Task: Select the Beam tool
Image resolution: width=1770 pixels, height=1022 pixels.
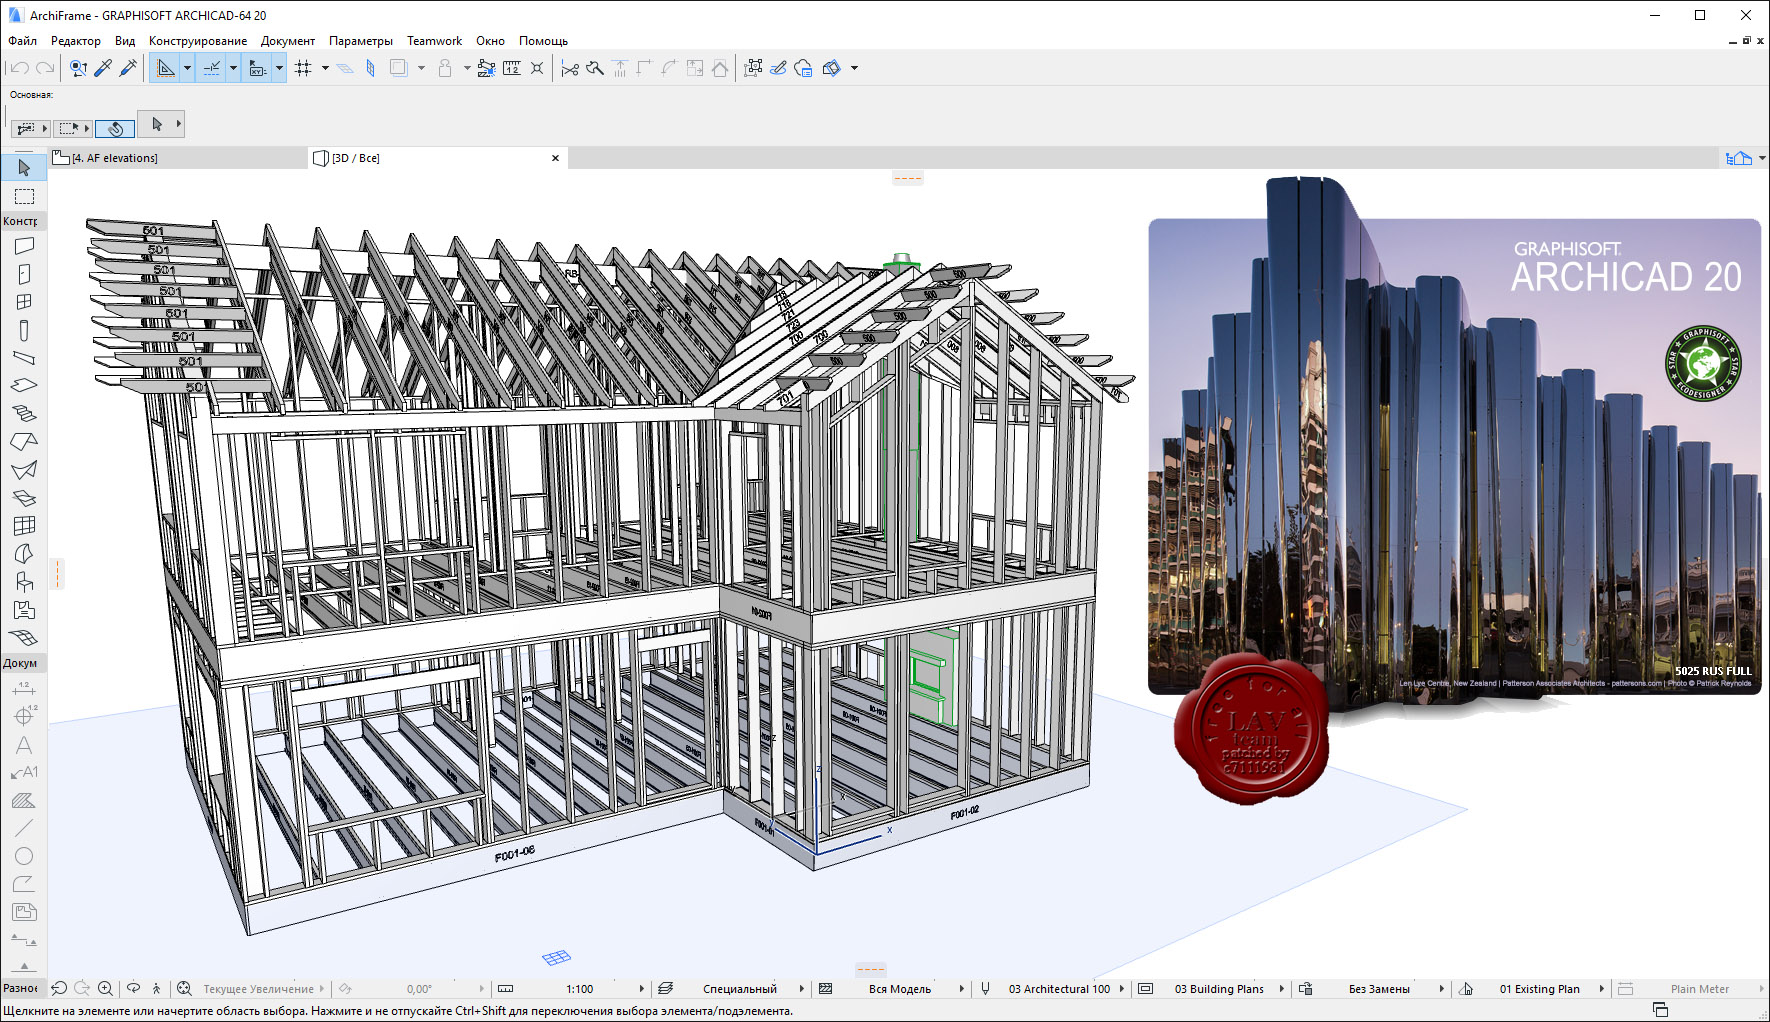Action: [x=24, y=358]
